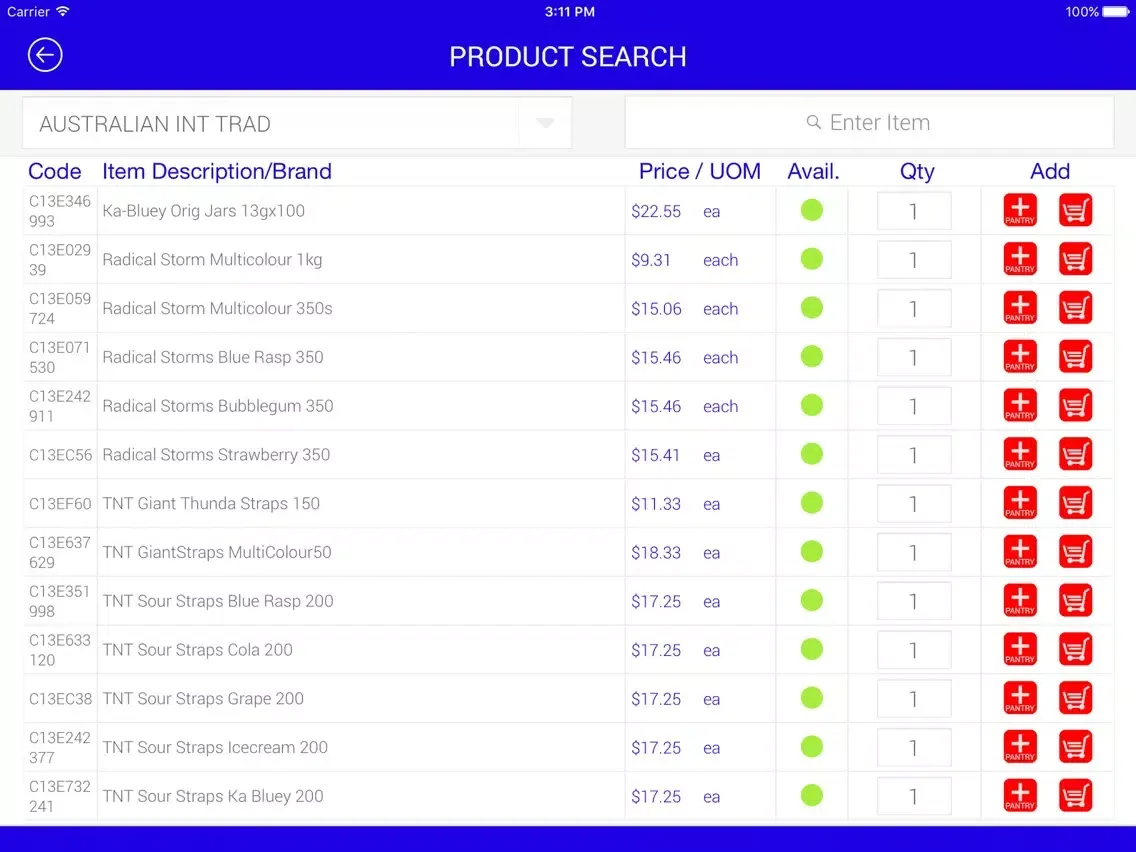Image resolution: width=1136 pixels, height=852 pixels.
Task: Go back using the arrow icon
Action: coord(45,55)
